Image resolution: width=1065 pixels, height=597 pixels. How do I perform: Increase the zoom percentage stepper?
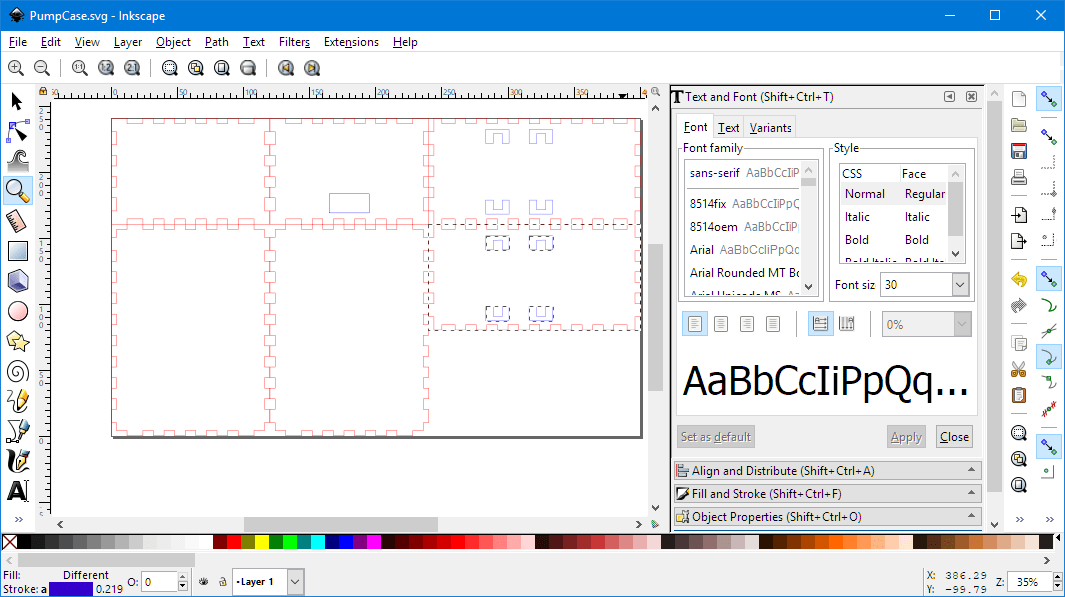(1058, 578)
